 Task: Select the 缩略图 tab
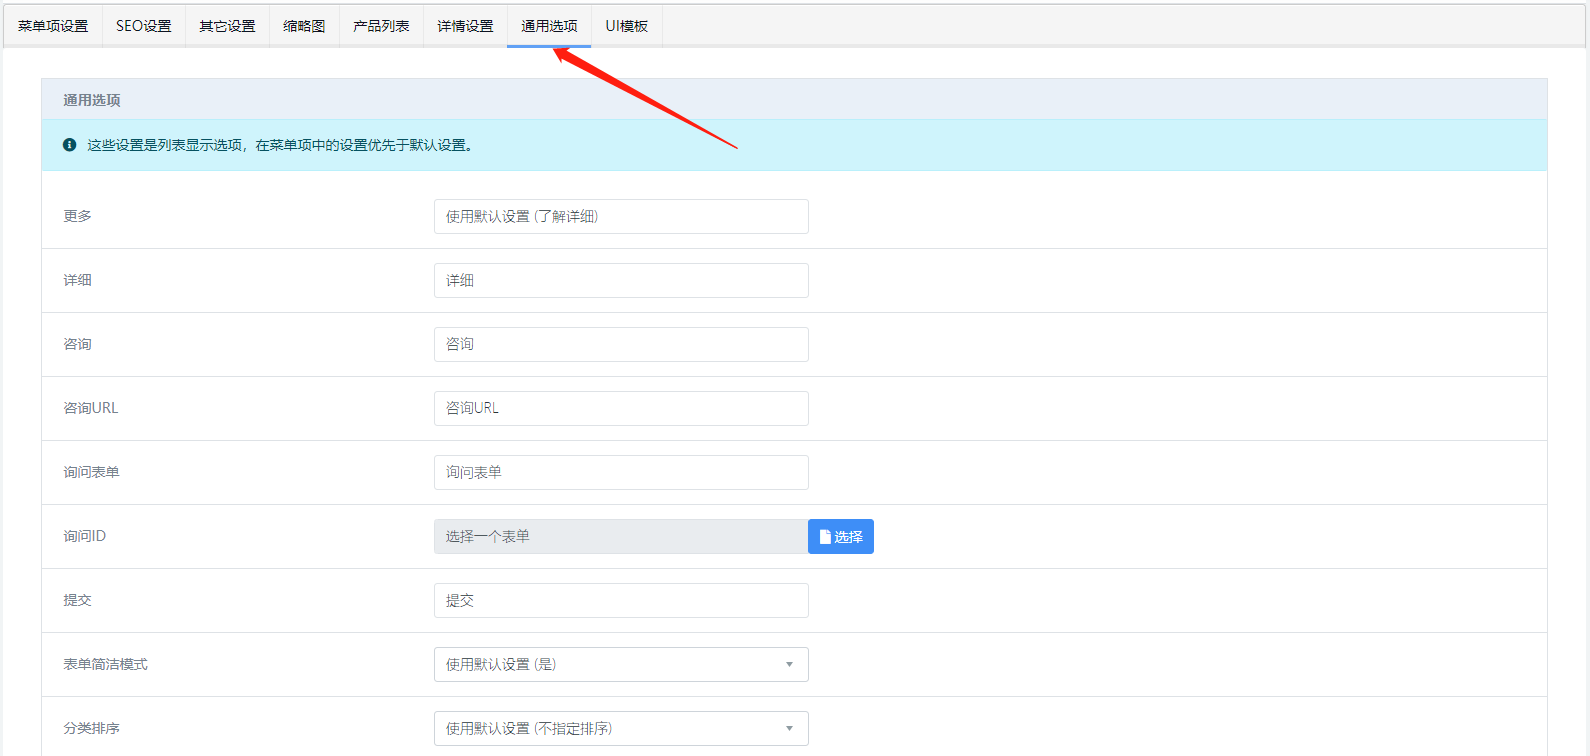click(304, 26)
